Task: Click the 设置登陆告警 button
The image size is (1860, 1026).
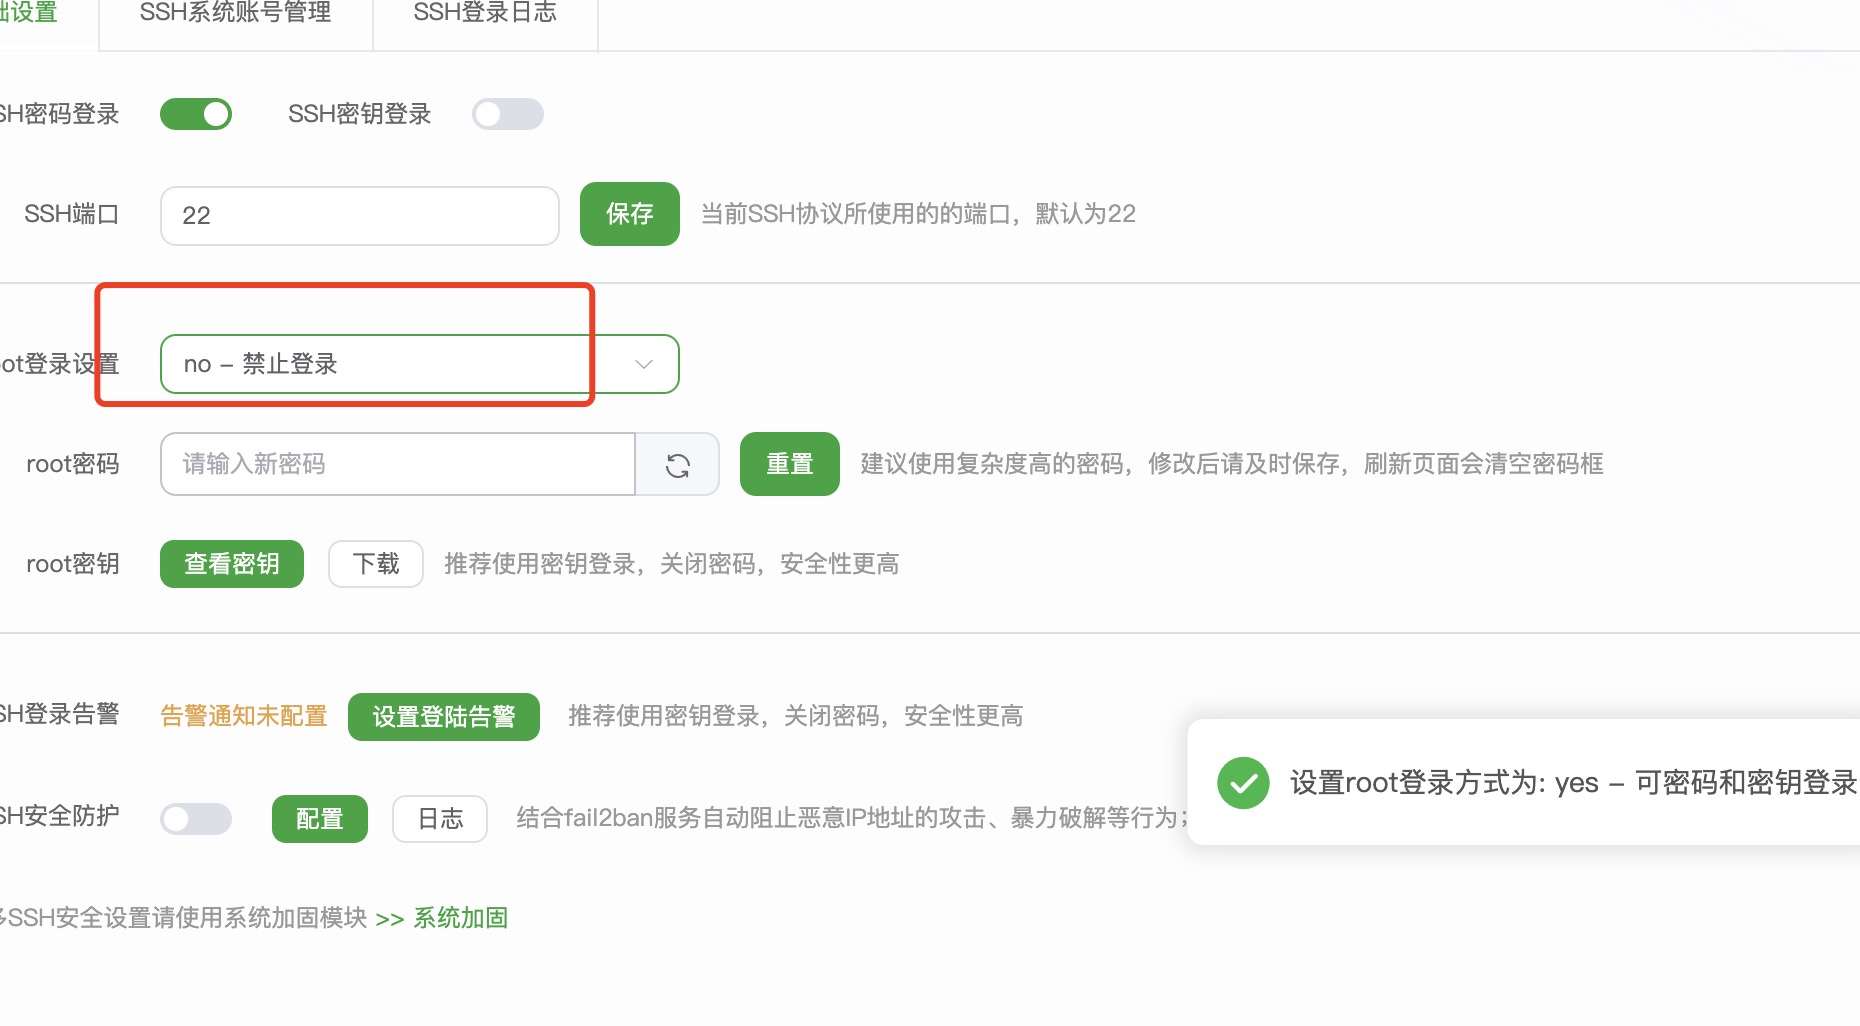Action: pos(443,717)
